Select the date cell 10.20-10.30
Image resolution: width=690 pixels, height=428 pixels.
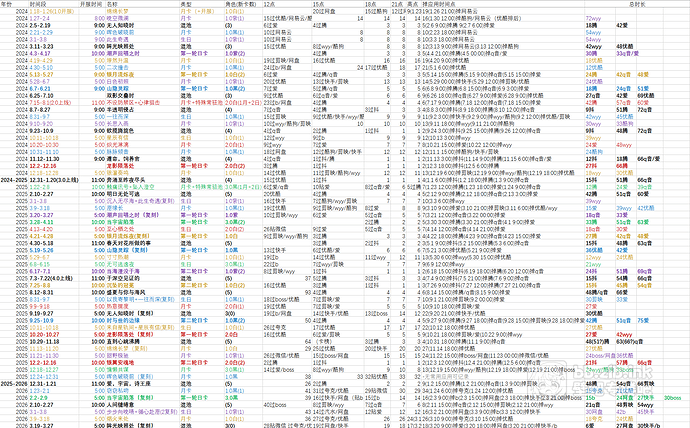point(44,145)
